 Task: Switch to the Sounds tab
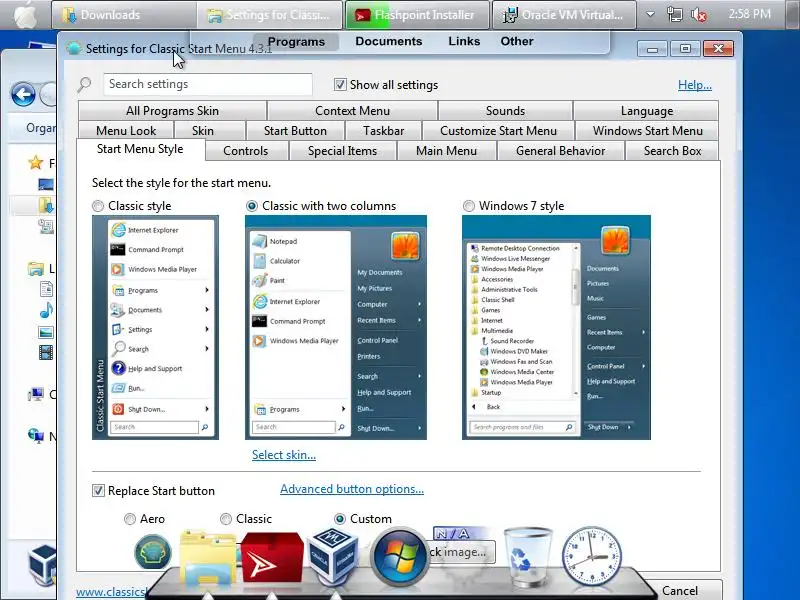[x=505, y=111]
